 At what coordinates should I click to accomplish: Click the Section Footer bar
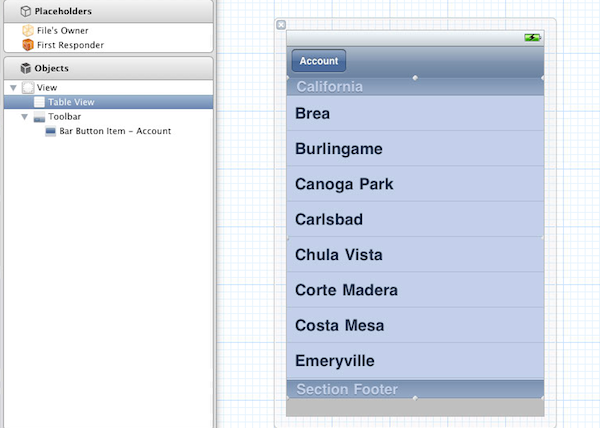(x=415, y=389)
